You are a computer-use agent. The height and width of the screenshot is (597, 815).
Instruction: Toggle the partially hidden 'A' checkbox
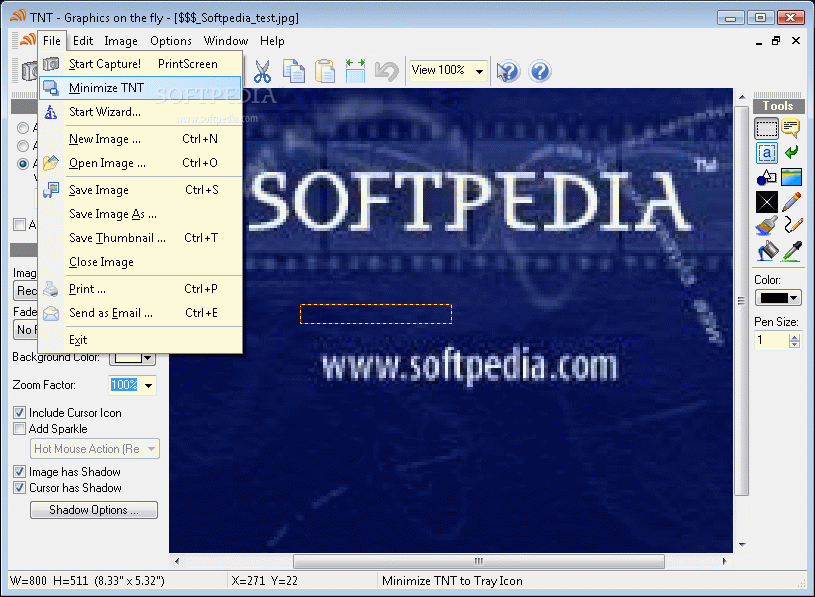tap(19, 224)
